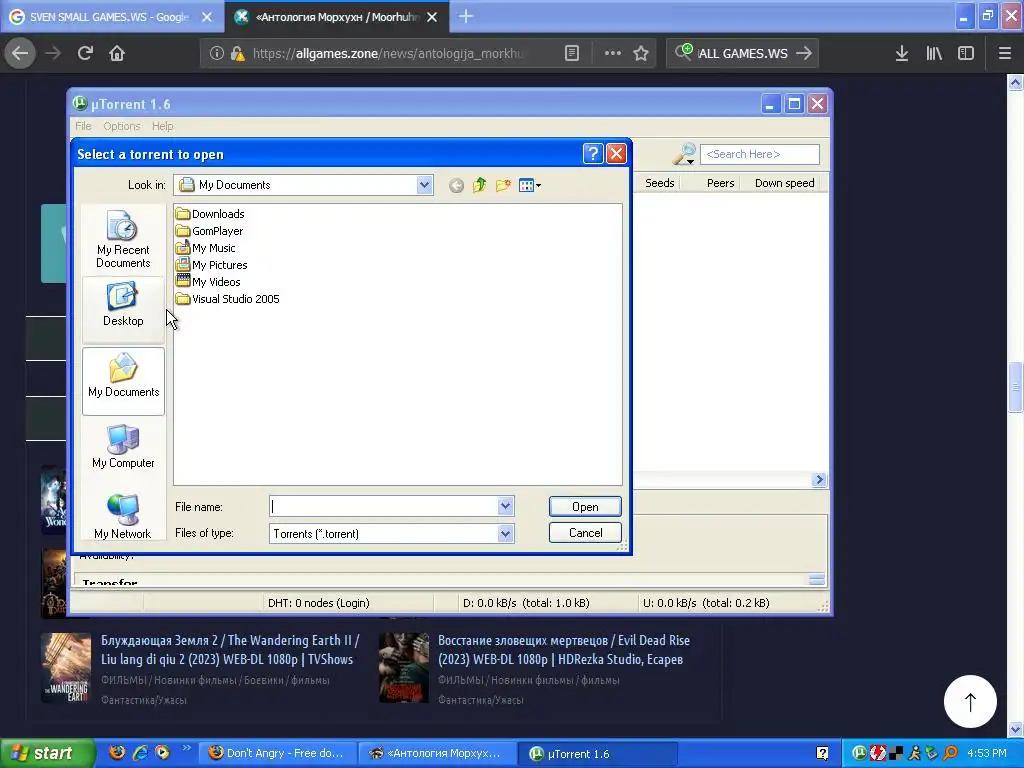Viewport: 1024px width, 768px height.
Task: Click the µTorrent search magnifier icon
Action: 684,154
